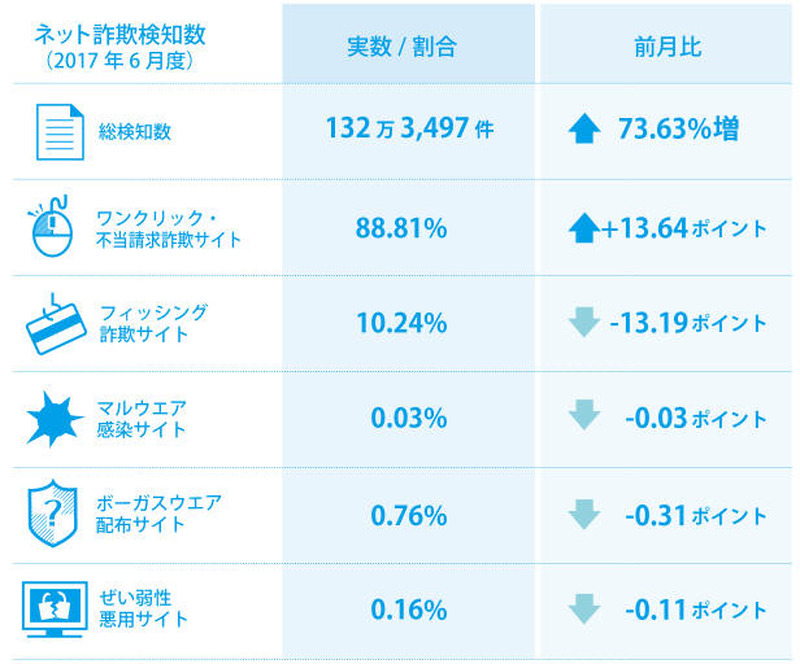Click the 132万3,497件 total value

click(x=409, y=130)
